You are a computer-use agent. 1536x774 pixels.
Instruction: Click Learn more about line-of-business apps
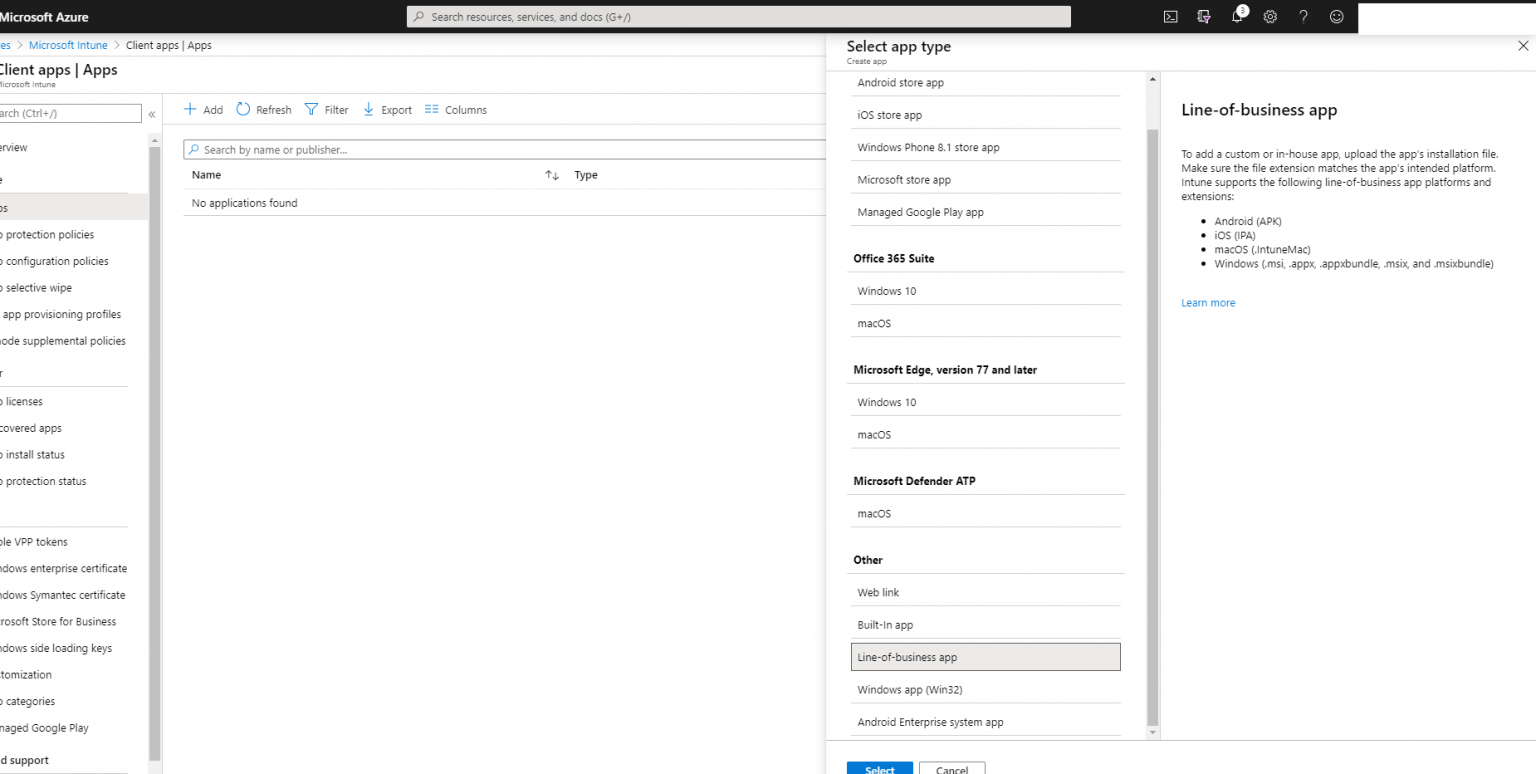pos(1207,302)
